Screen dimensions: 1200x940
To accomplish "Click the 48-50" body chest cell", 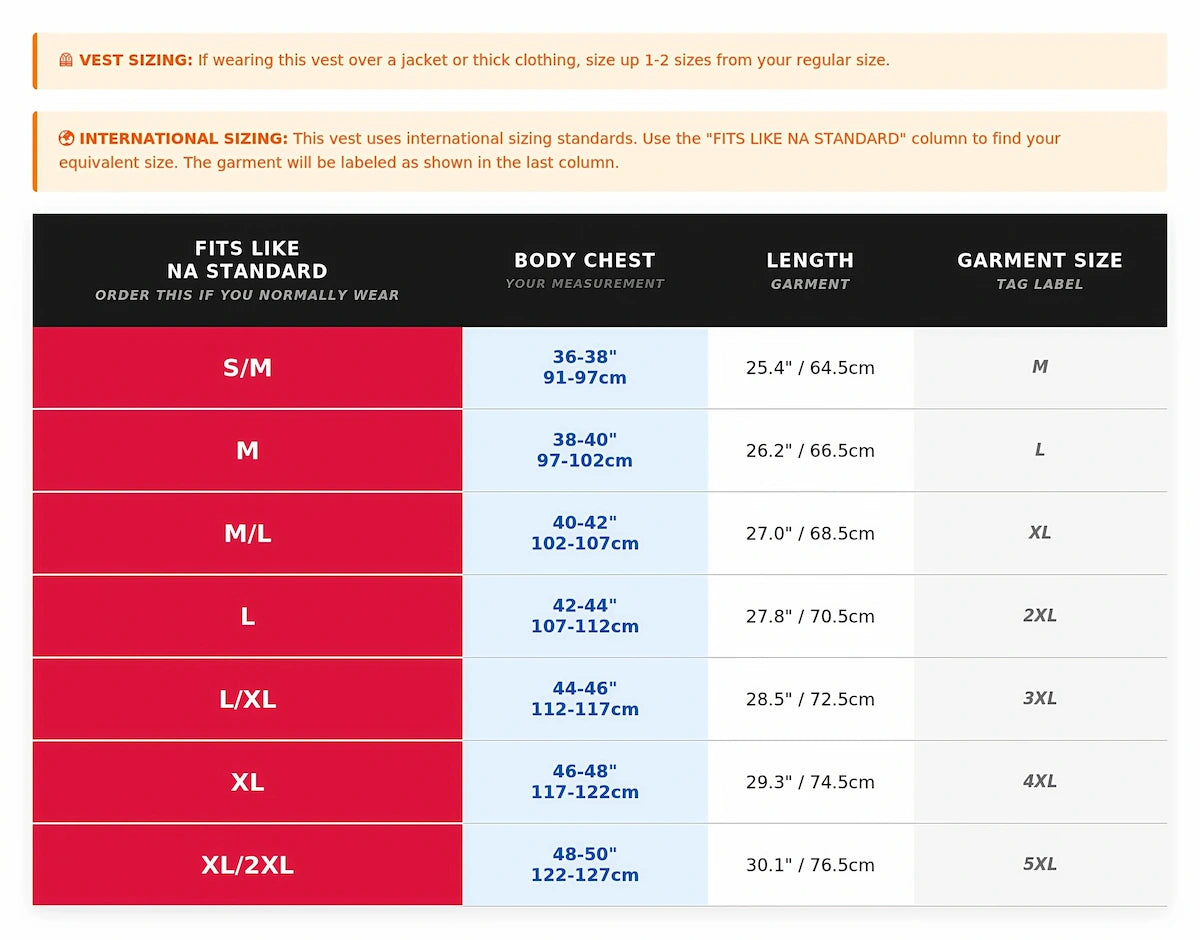I will pos(584,865).
